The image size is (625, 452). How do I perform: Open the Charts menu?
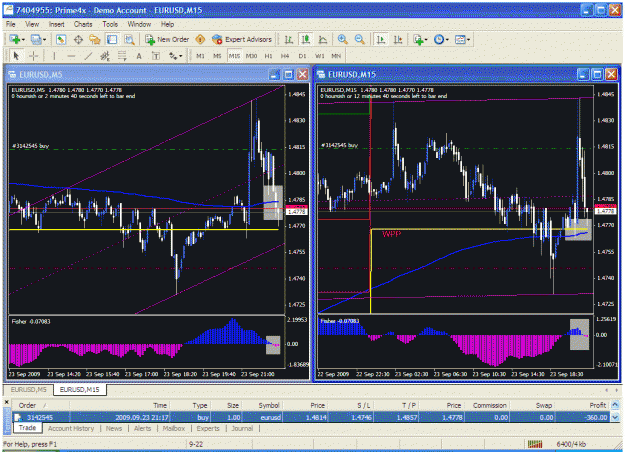(x=83, y=24)
